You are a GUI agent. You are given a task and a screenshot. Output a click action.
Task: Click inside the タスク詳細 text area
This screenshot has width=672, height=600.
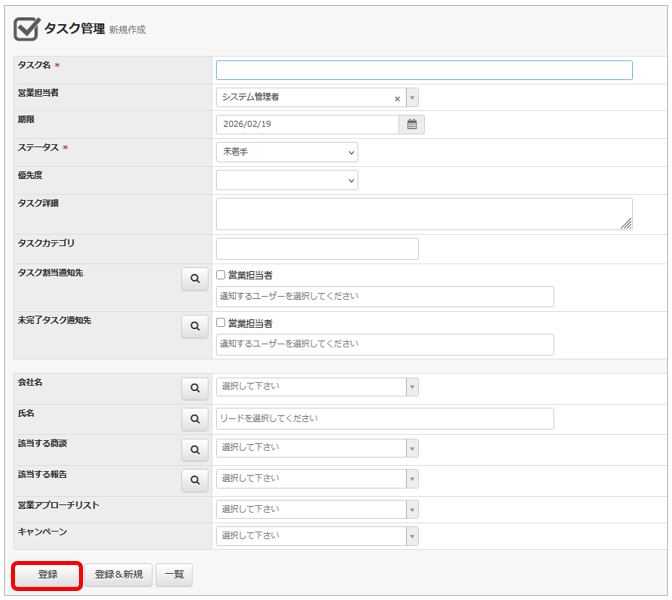424,213
